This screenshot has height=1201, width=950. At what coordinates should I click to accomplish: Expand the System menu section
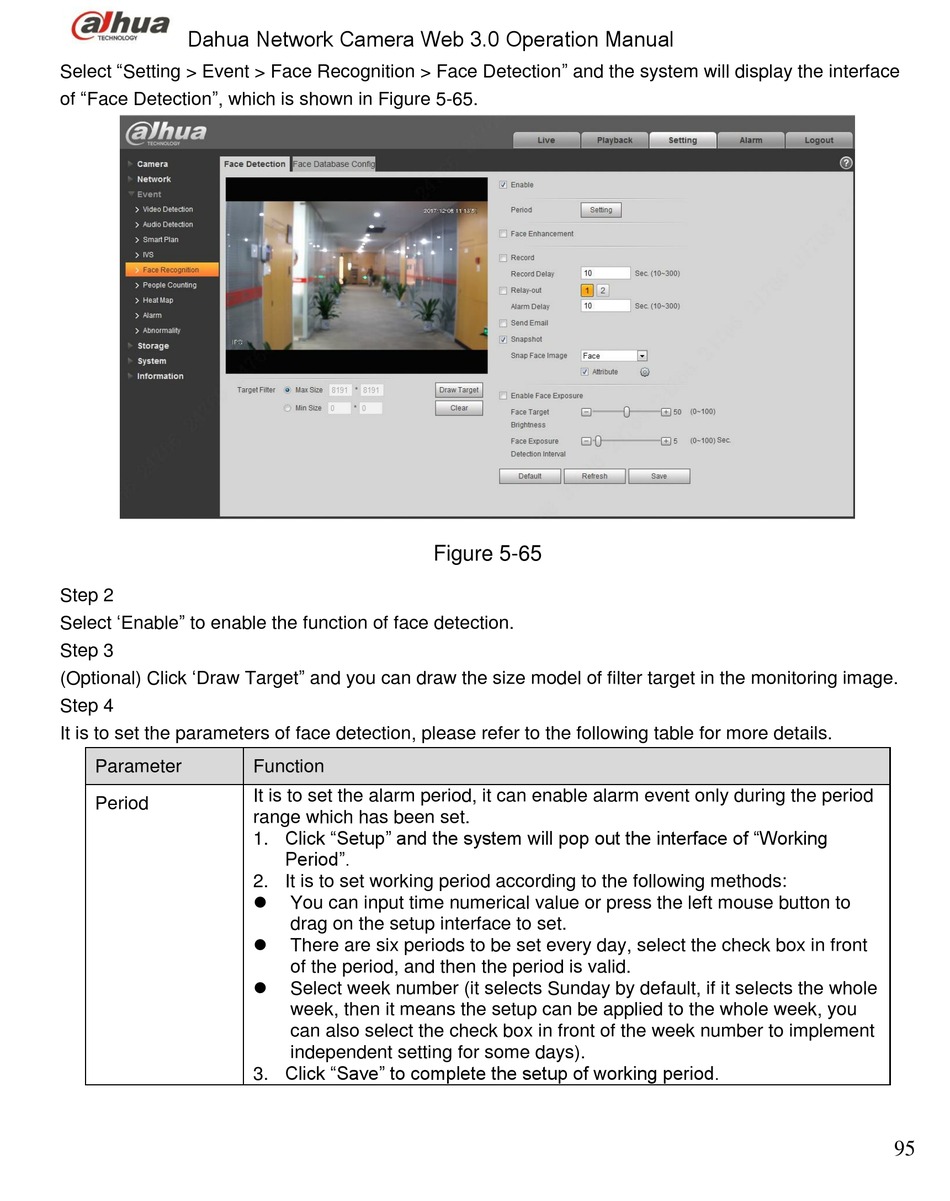152,361
